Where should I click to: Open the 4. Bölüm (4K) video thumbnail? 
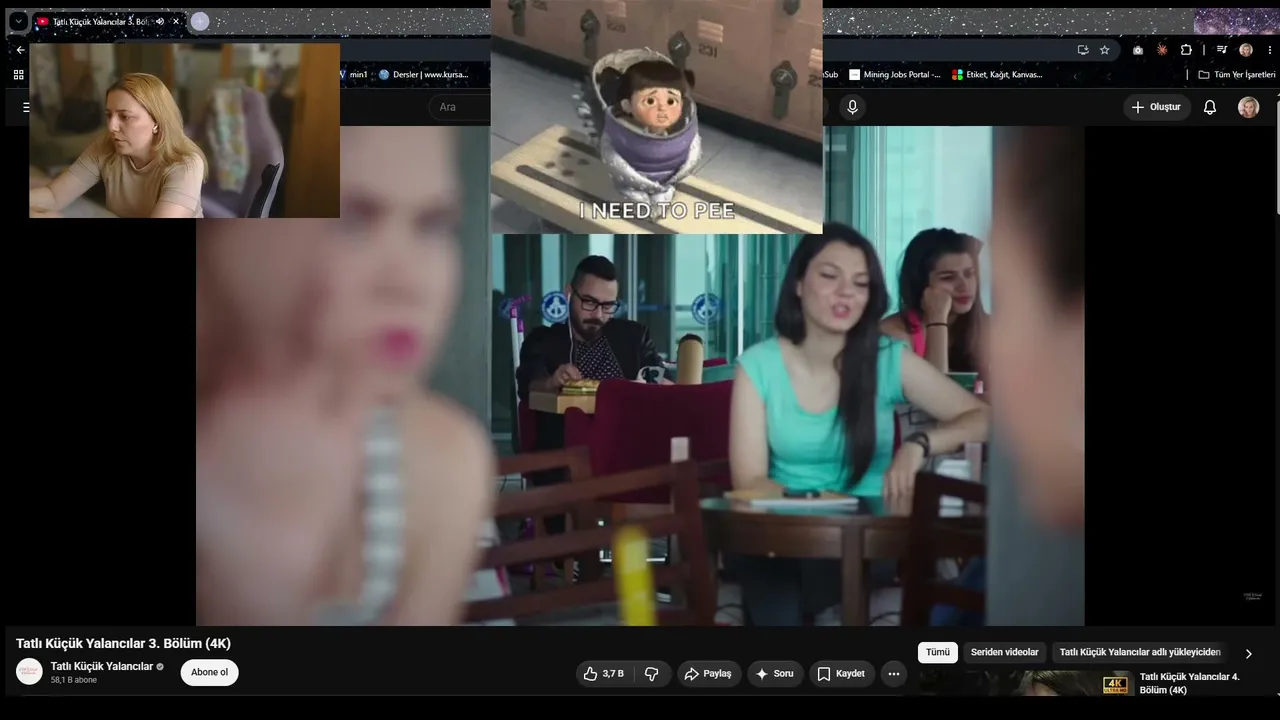1027,684
